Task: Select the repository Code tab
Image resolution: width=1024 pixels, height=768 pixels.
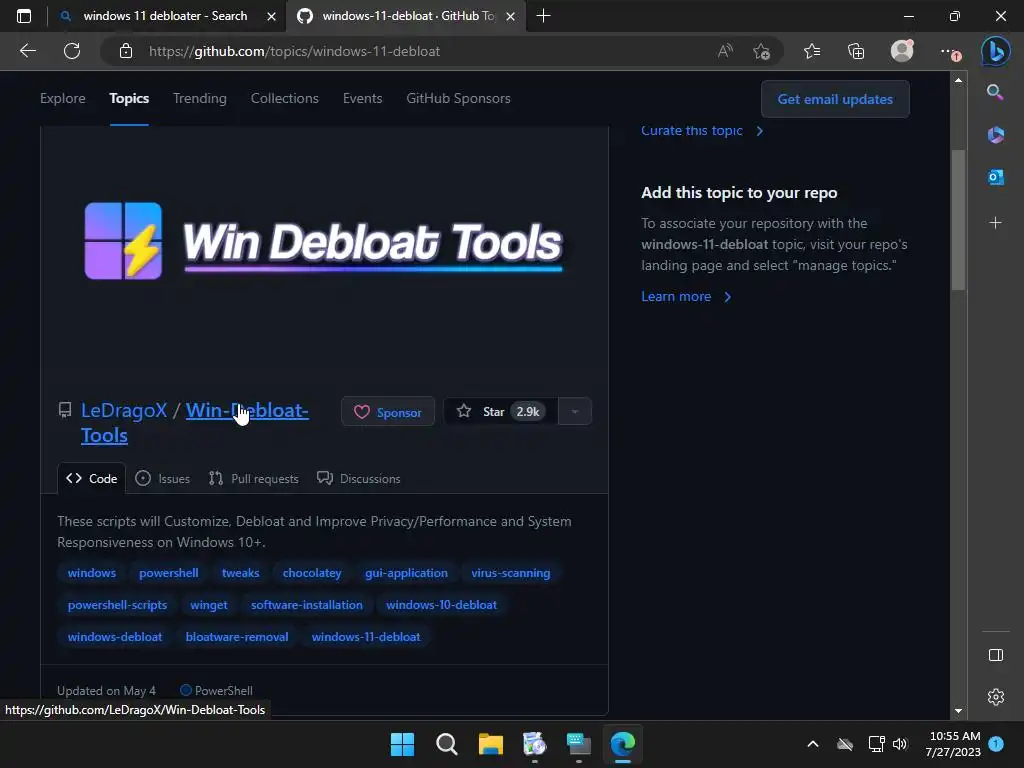Action: pyautogui.click(x=91, y=479)
